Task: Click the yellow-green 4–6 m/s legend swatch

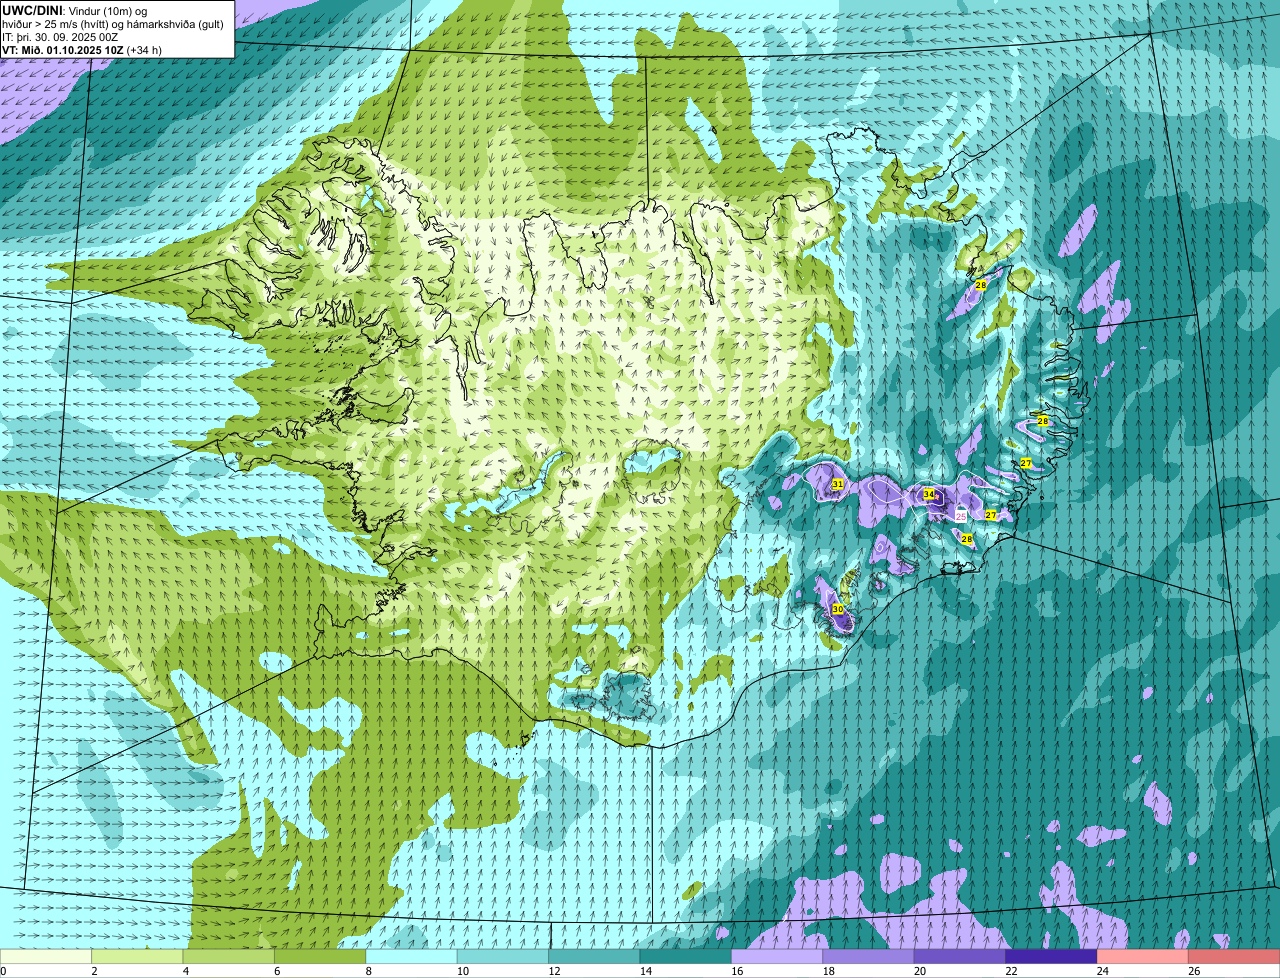Action: [x=229, y=957]
